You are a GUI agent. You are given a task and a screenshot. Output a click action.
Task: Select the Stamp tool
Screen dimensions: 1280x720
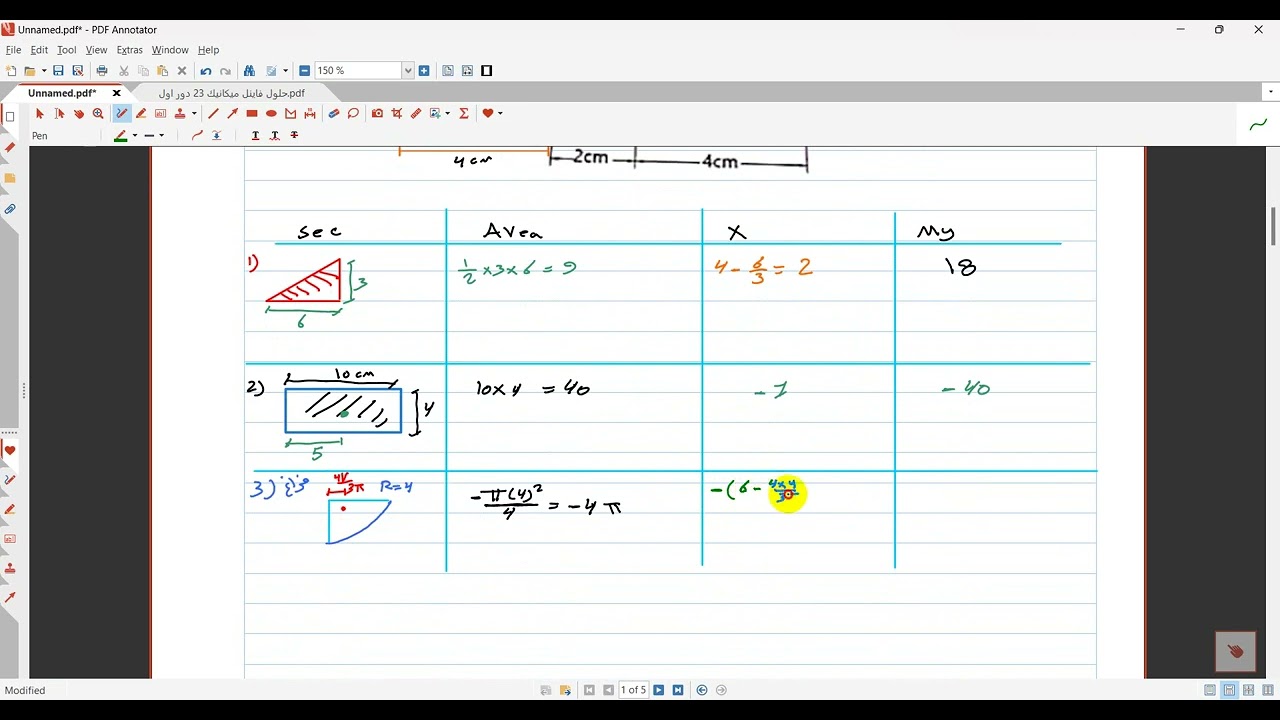(x=180, y=113)
